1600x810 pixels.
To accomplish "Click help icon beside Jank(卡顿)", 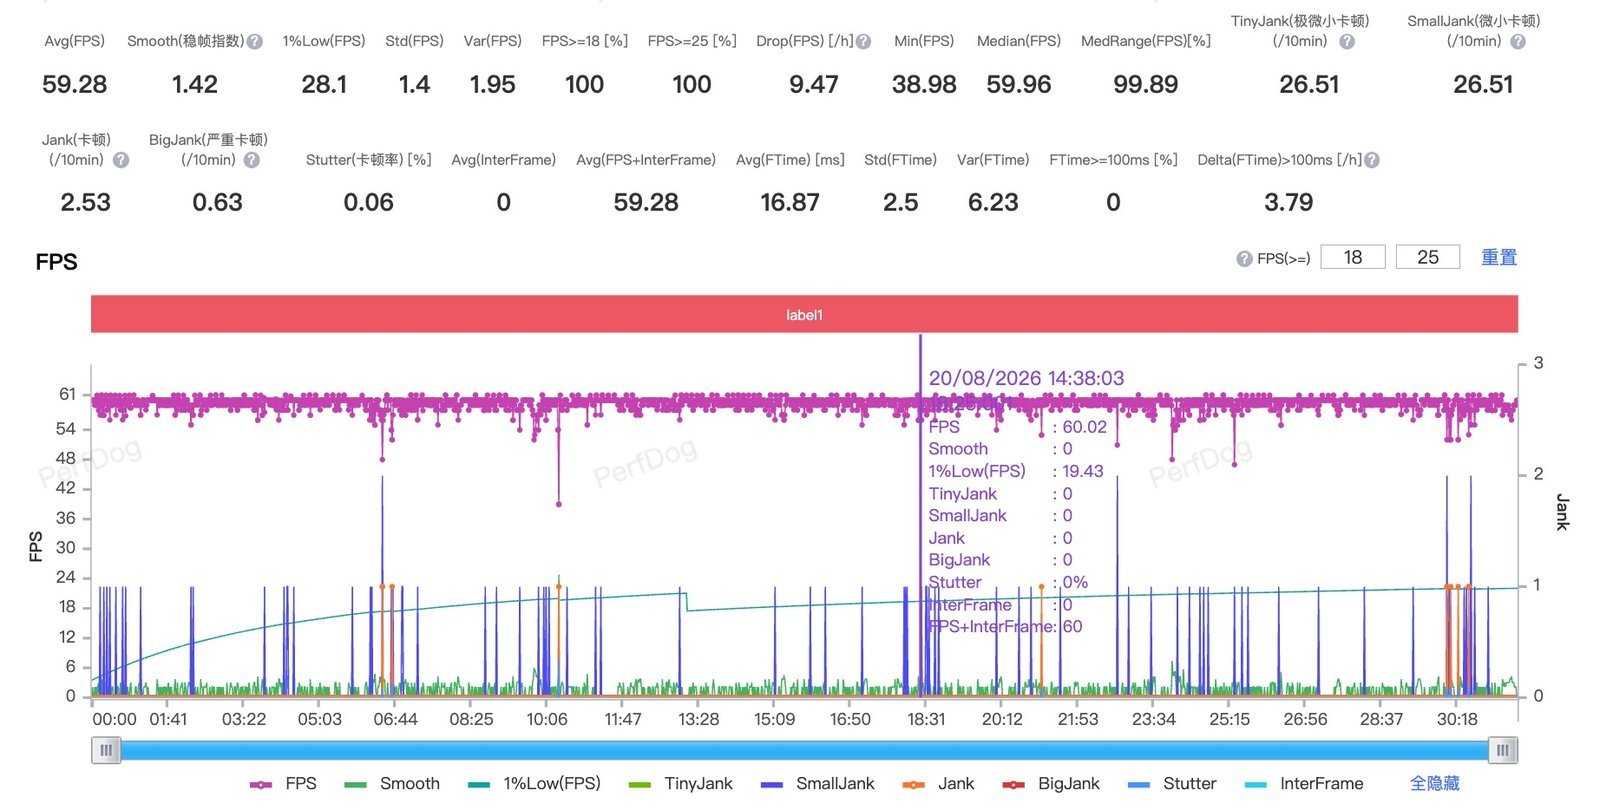I will tap(121, 160).
